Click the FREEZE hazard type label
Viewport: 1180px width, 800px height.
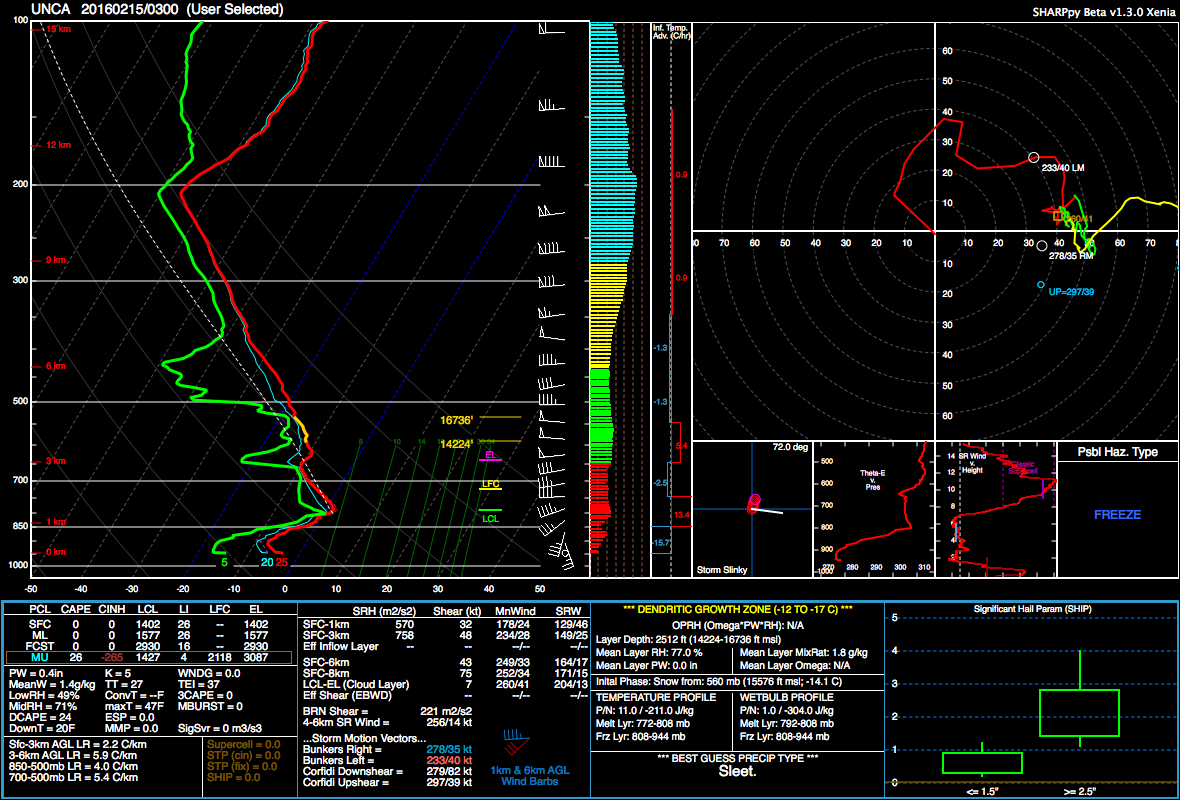1117,515
